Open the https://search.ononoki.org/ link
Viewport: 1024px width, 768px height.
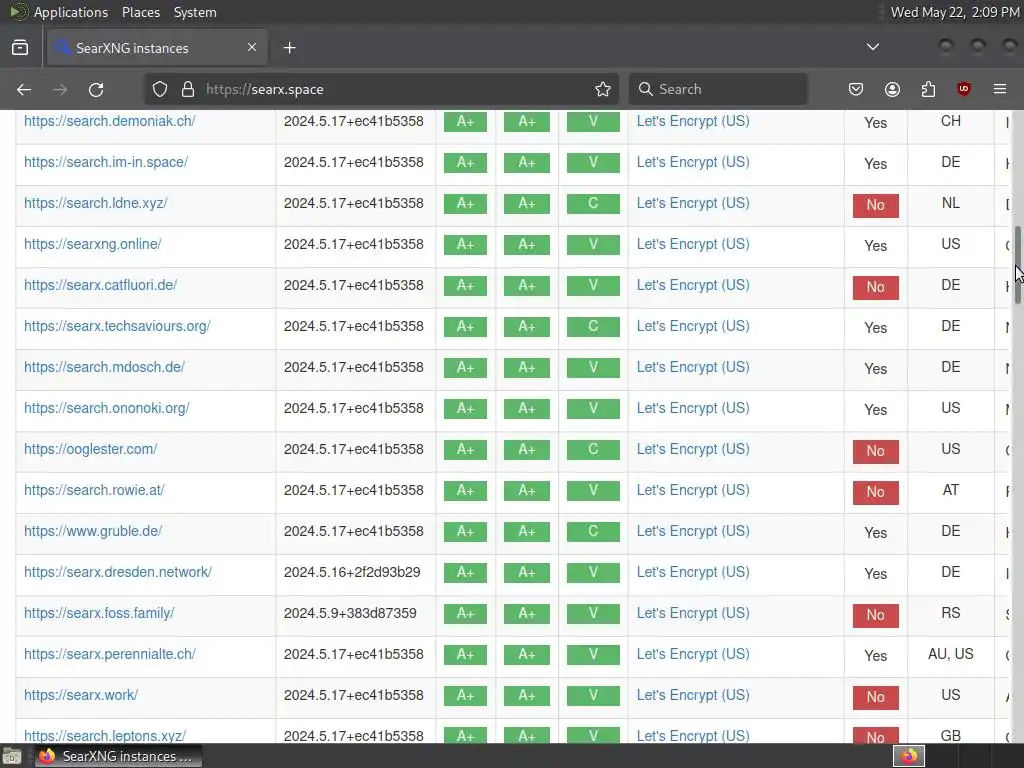click(107, 408)
